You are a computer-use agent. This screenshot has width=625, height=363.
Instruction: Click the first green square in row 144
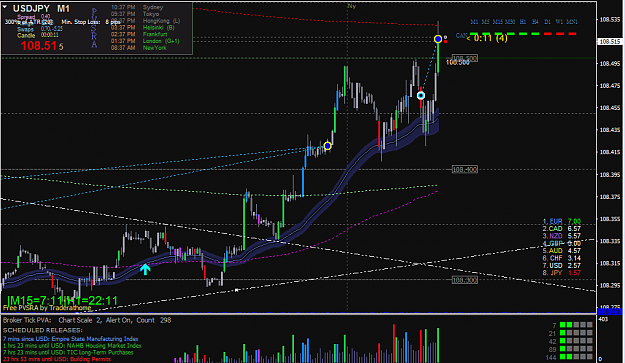pyautogui.click(x=562, y=357)
